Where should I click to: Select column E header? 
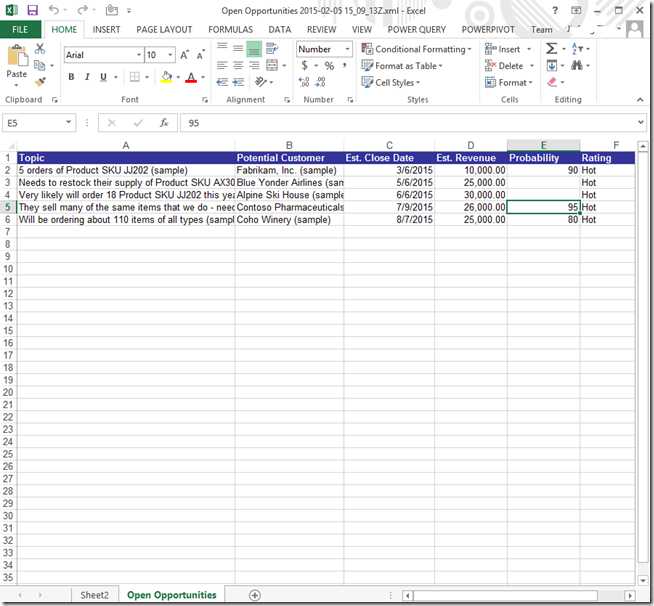(543, 145)
